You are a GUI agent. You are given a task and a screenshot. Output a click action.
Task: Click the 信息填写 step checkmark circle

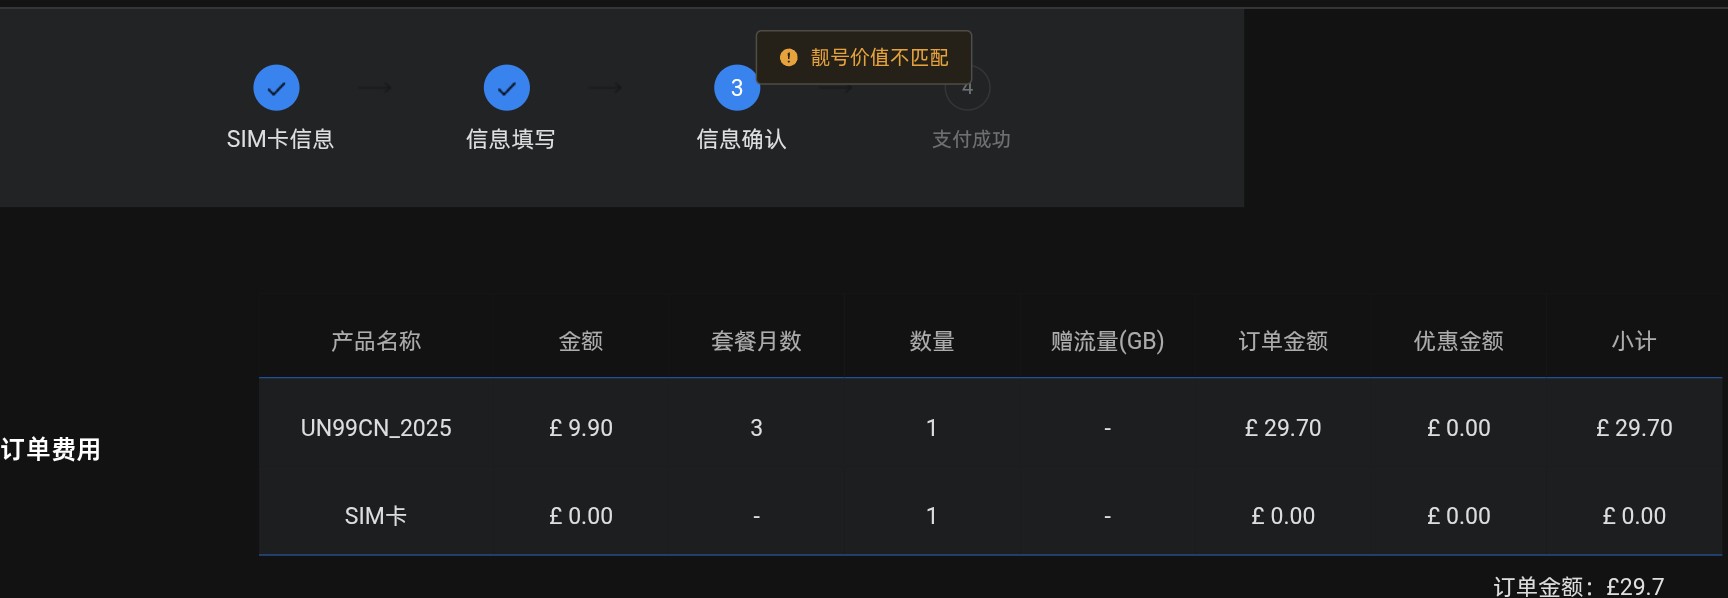point(507,88)
